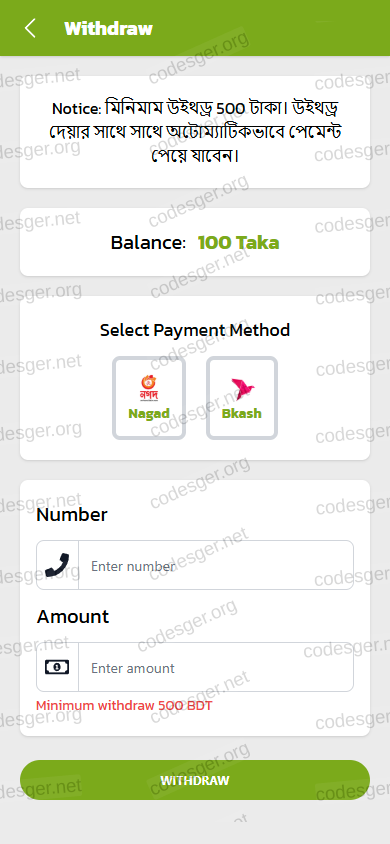390x844 pixels.
Task: Click the green Bkash label text
Action: pyautogui.click(x=242, y=413)
